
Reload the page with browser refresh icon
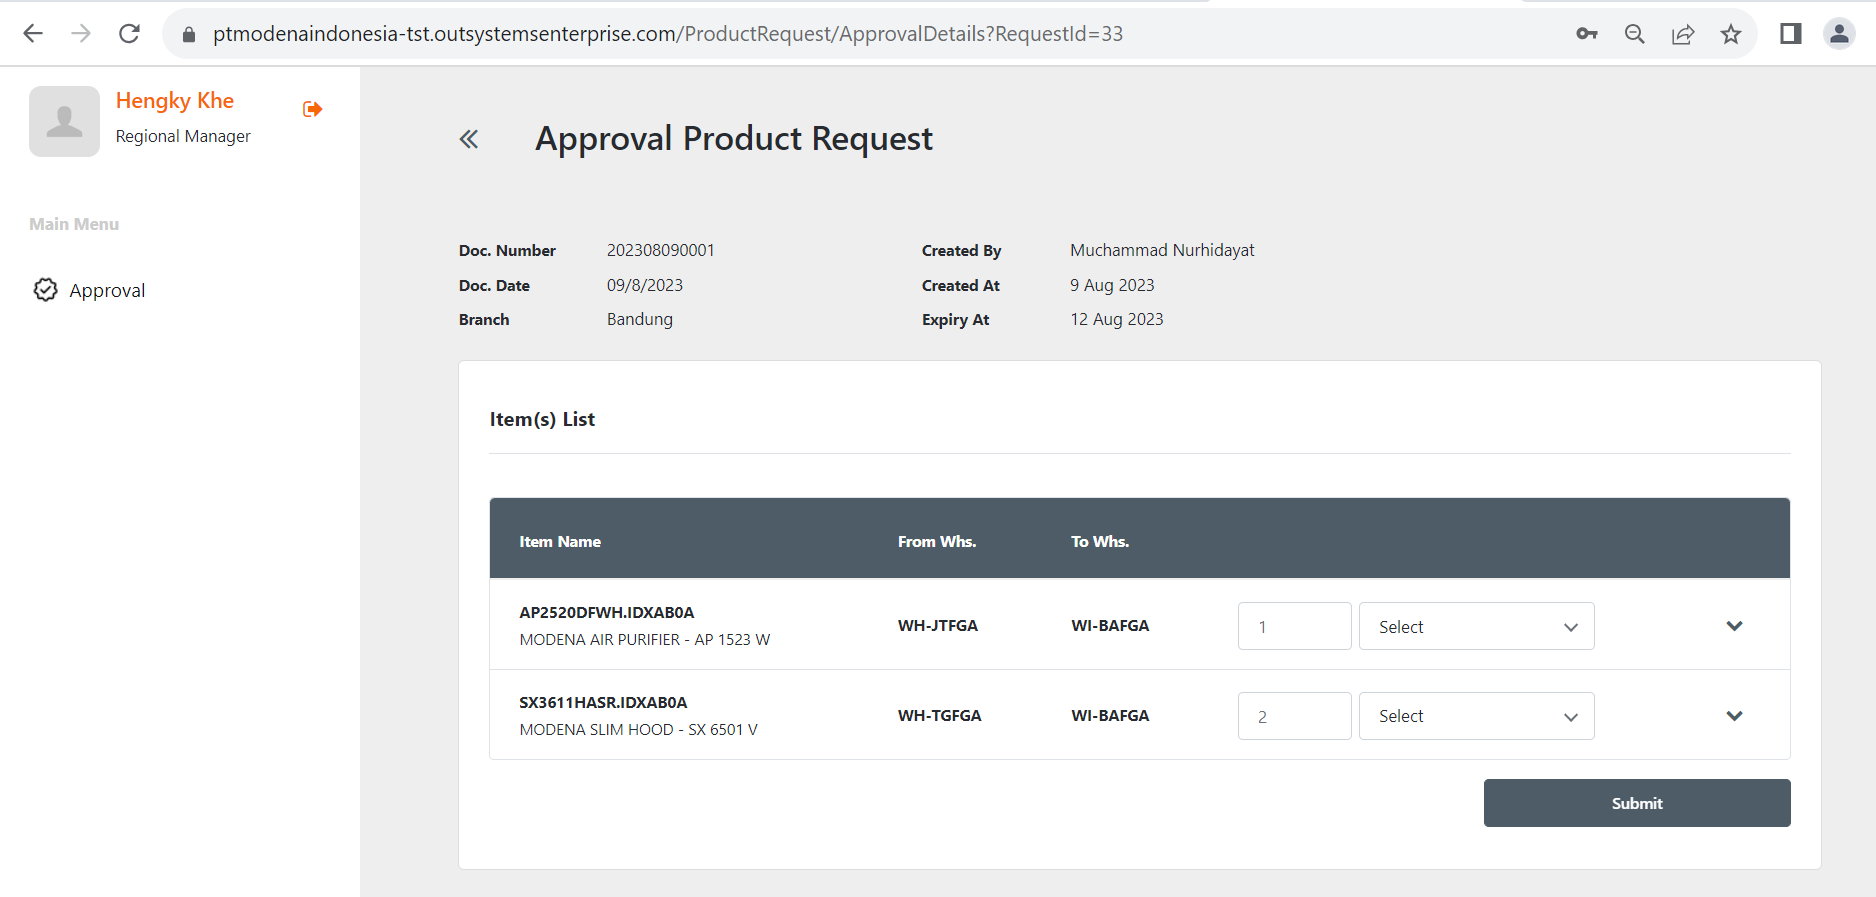129,34
